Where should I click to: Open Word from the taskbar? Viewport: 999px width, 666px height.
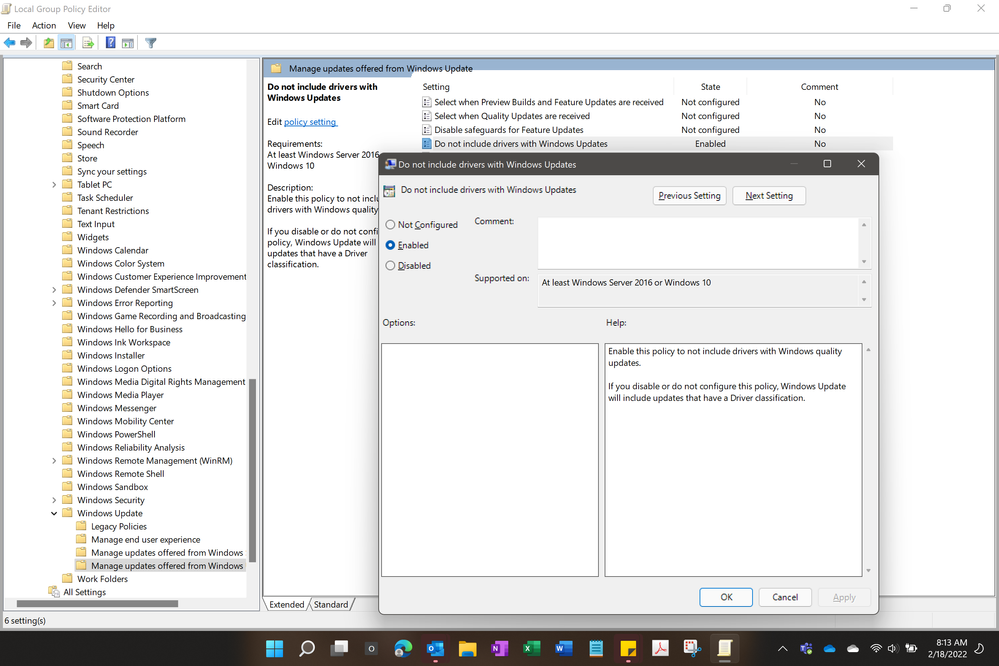(x=563, y=648)
